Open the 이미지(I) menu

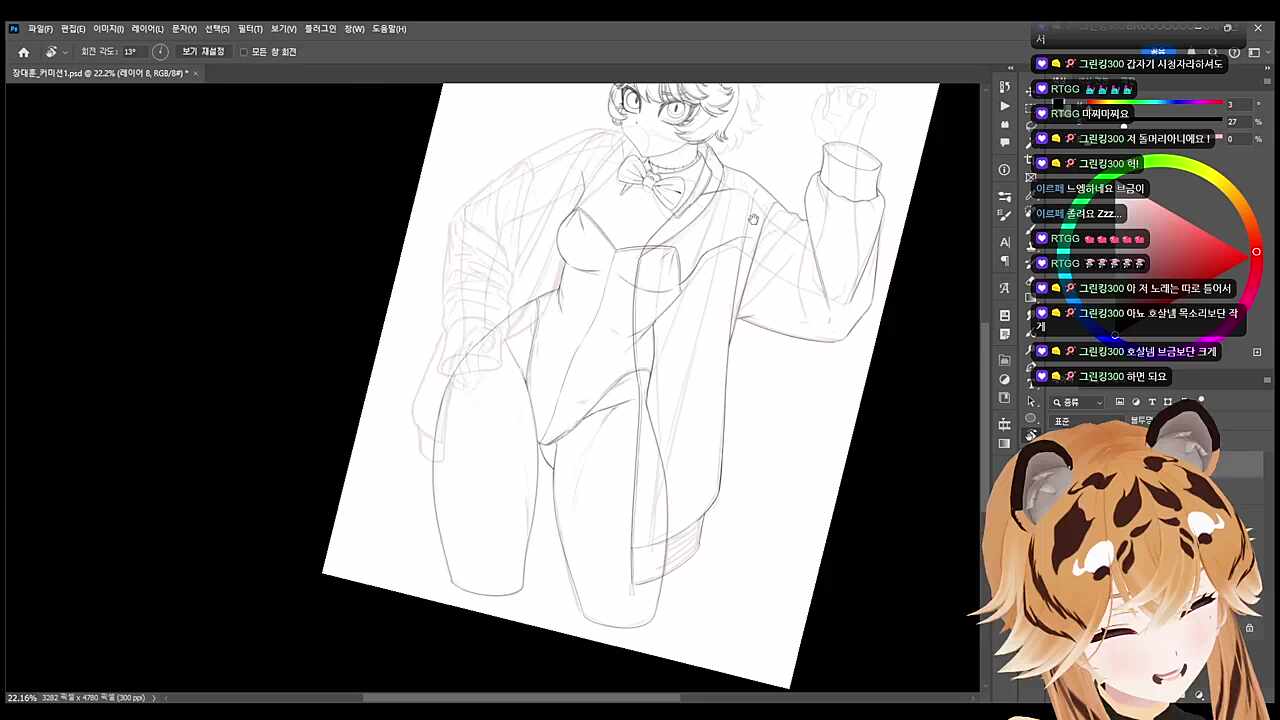point(108,29)
